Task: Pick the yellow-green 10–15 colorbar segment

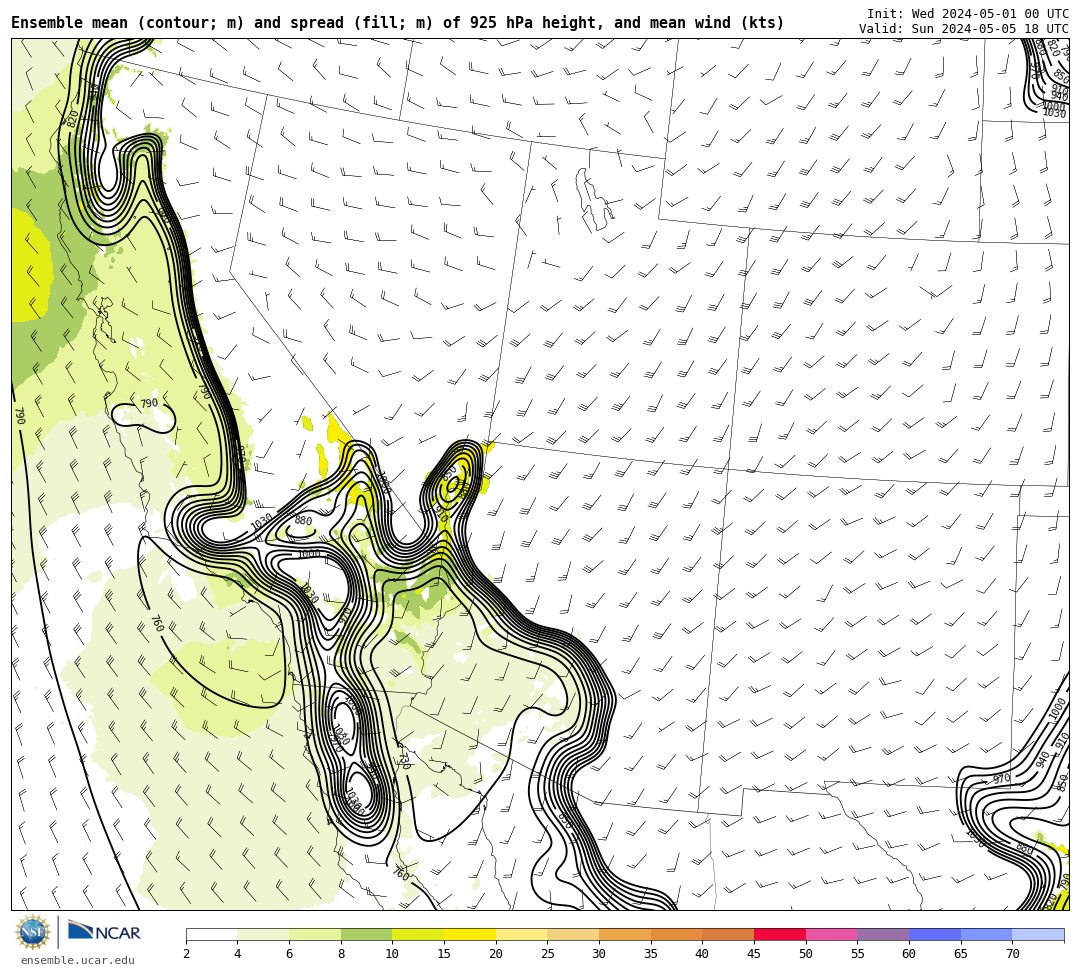Action: coord(418,934)
